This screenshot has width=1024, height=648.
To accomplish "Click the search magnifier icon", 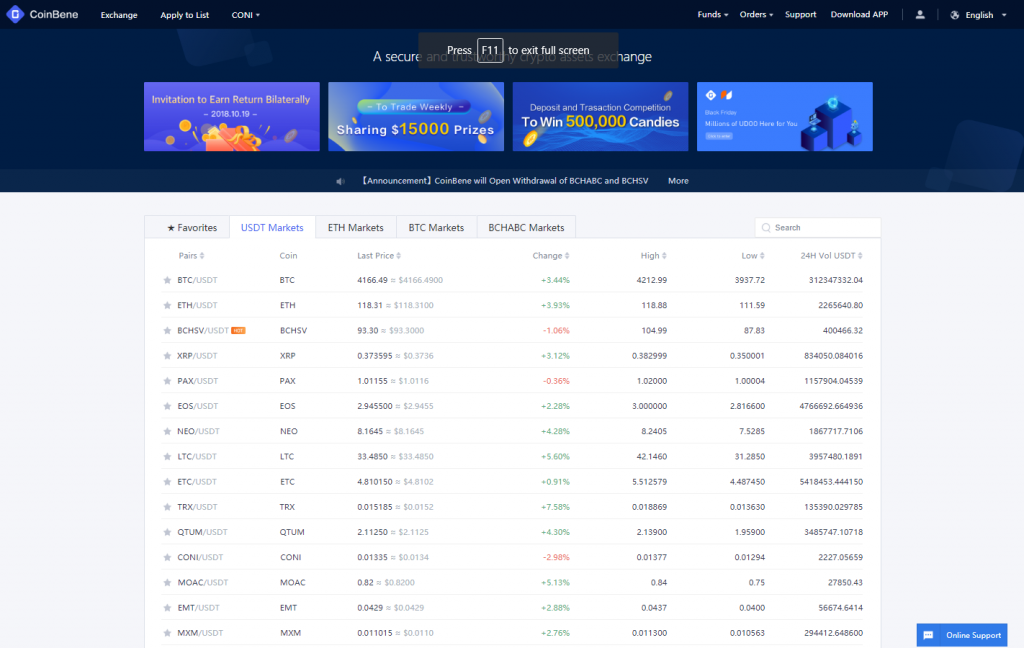I will click(x=766, y=228).
